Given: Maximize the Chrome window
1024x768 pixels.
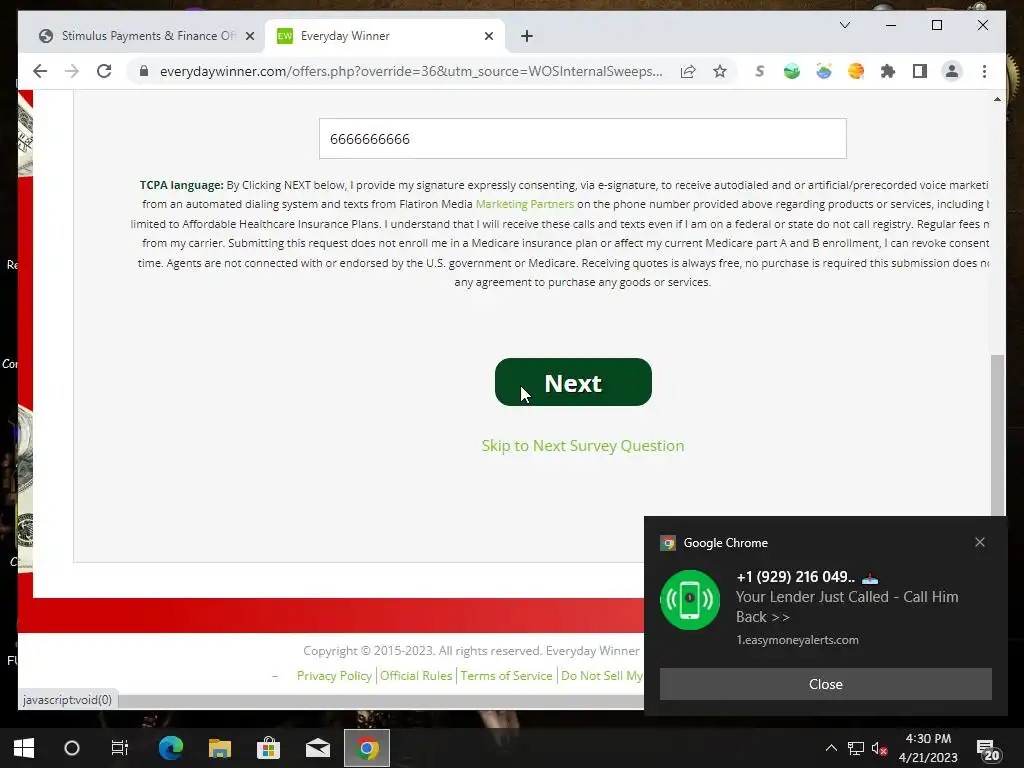Looking at the screenshot, I should tap(936, 25).
